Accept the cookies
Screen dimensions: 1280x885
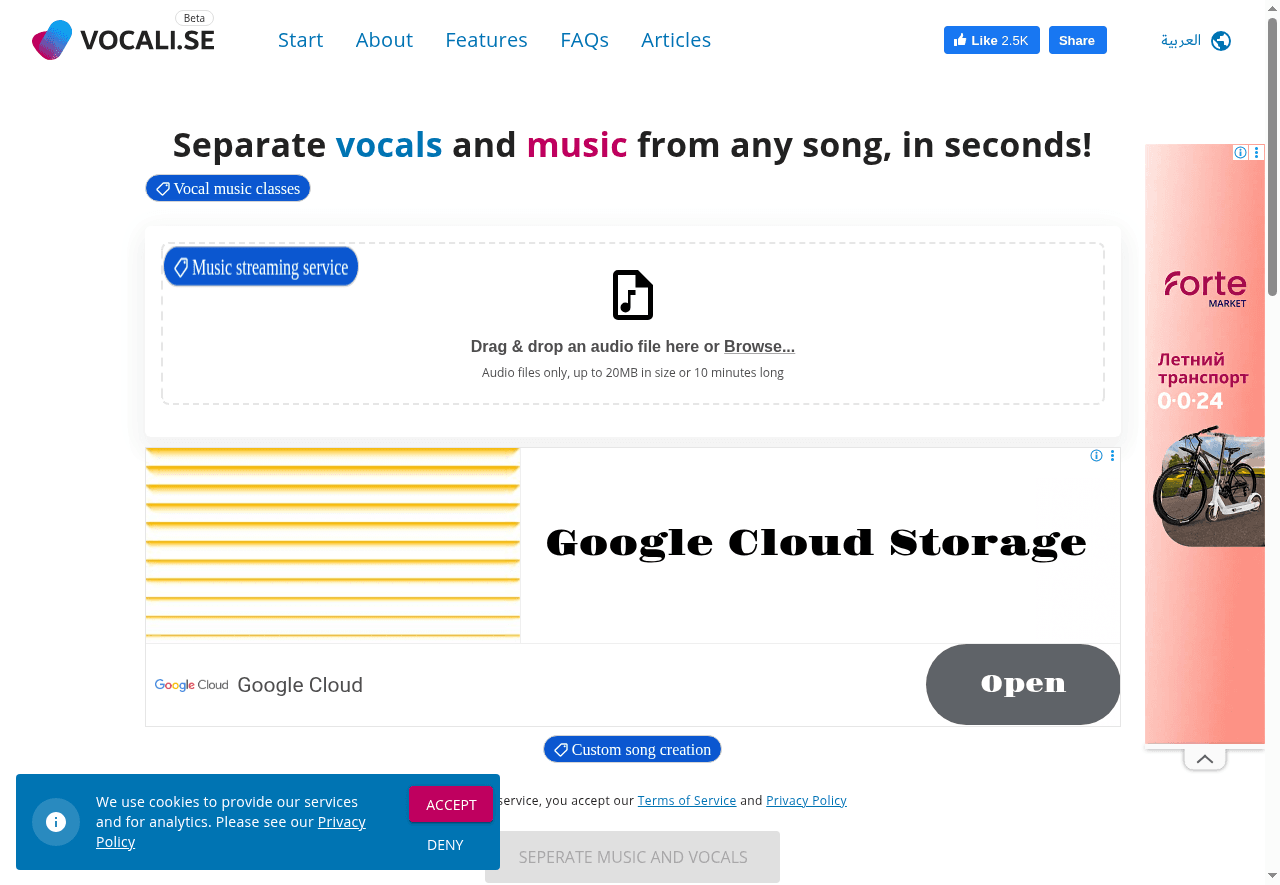pos(451,804)
